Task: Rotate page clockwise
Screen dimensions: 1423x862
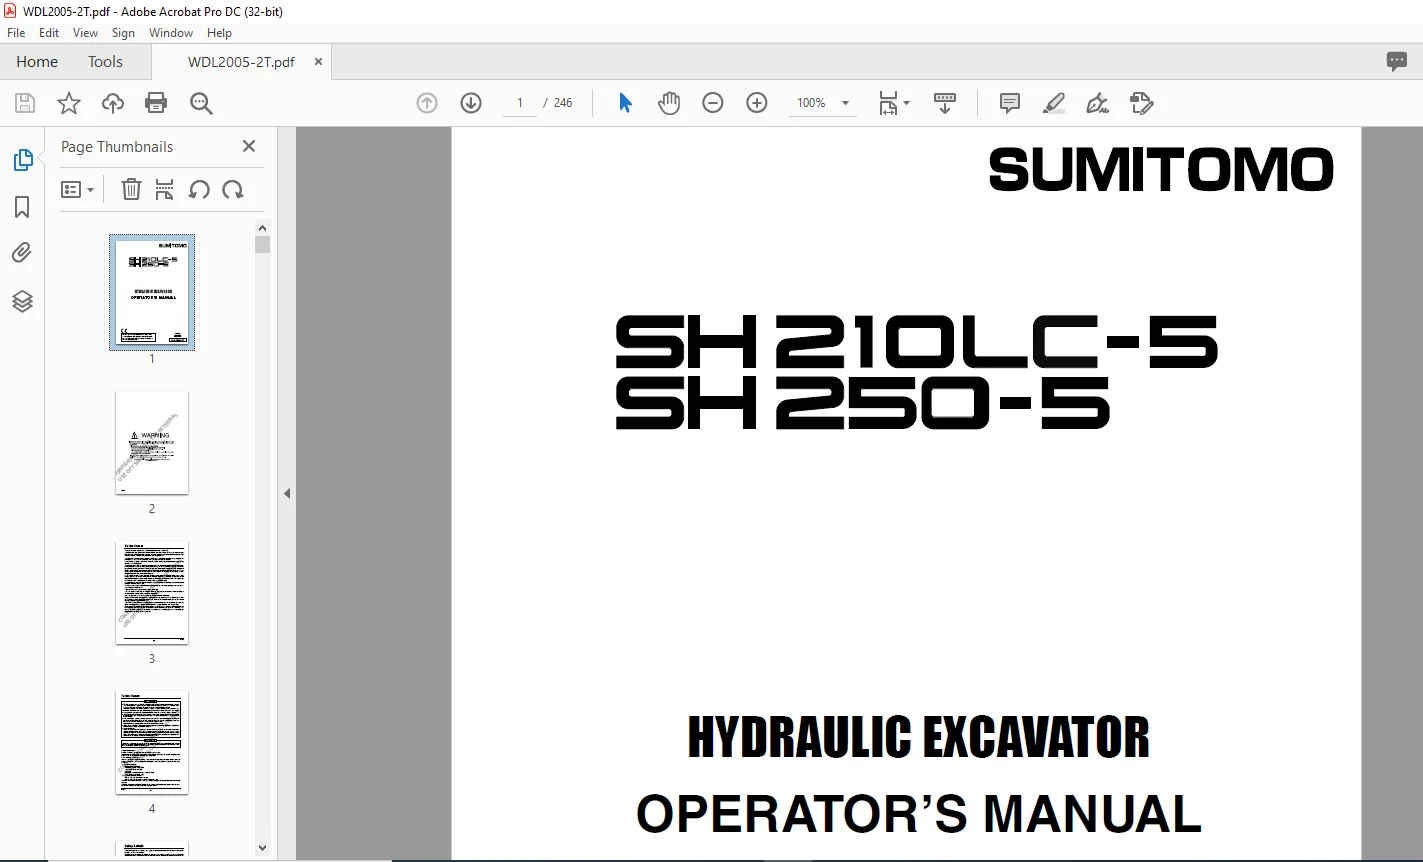Action: pos(233,189)
